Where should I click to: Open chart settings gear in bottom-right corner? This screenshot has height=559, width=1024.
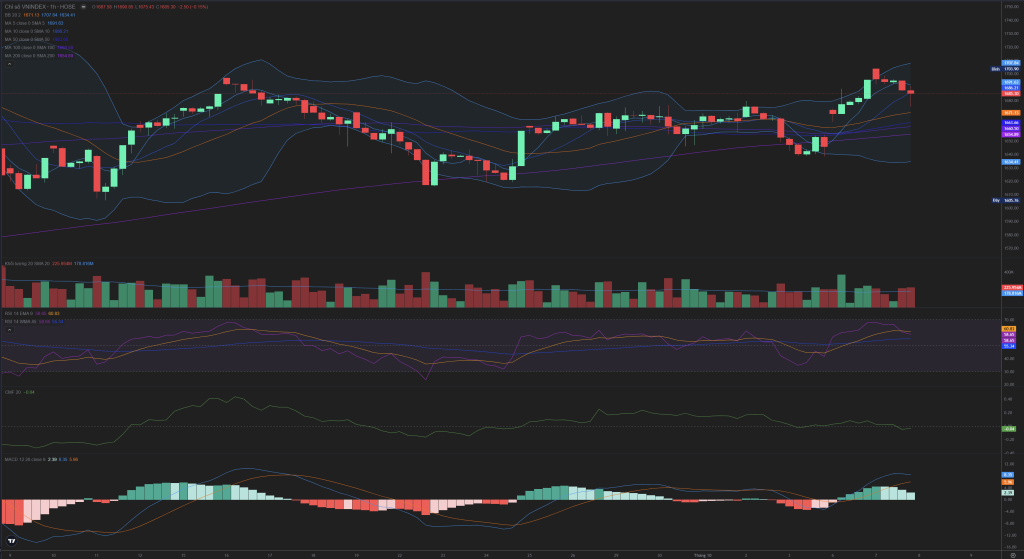tap(1014, 553)
